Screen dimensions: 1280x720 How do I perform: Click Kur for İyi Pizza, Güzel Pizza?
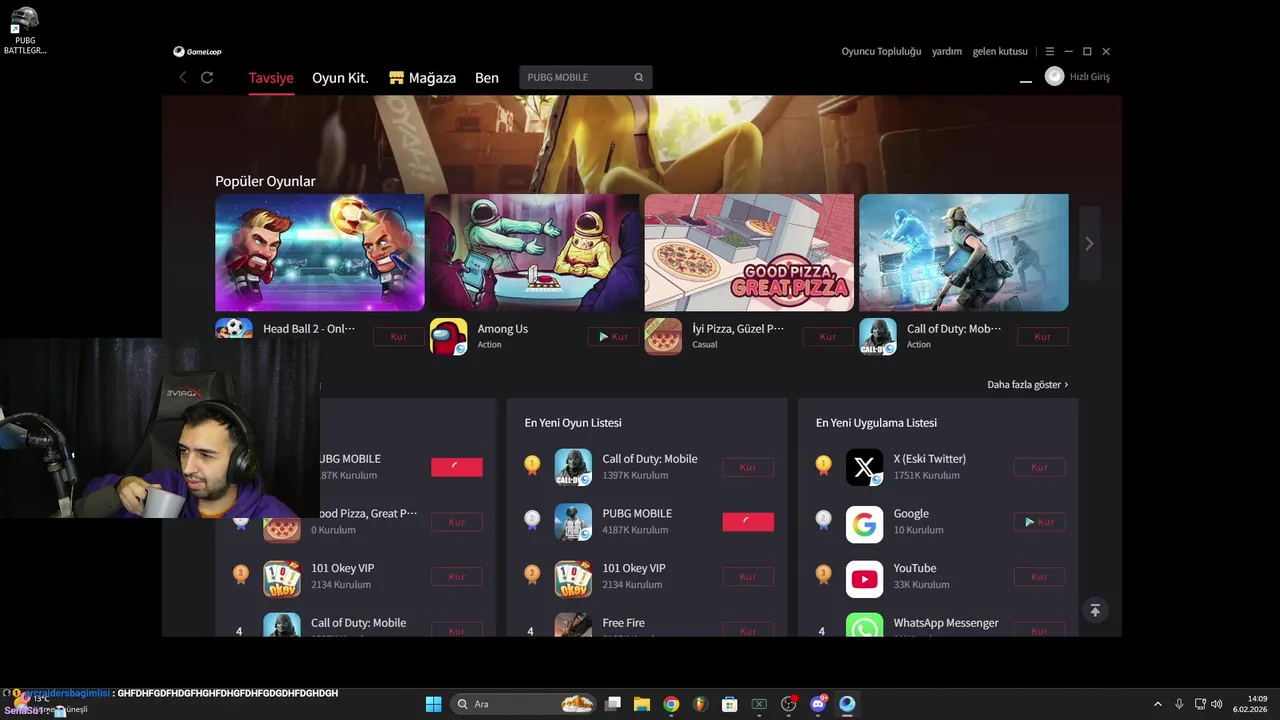[x=828, y=337]
